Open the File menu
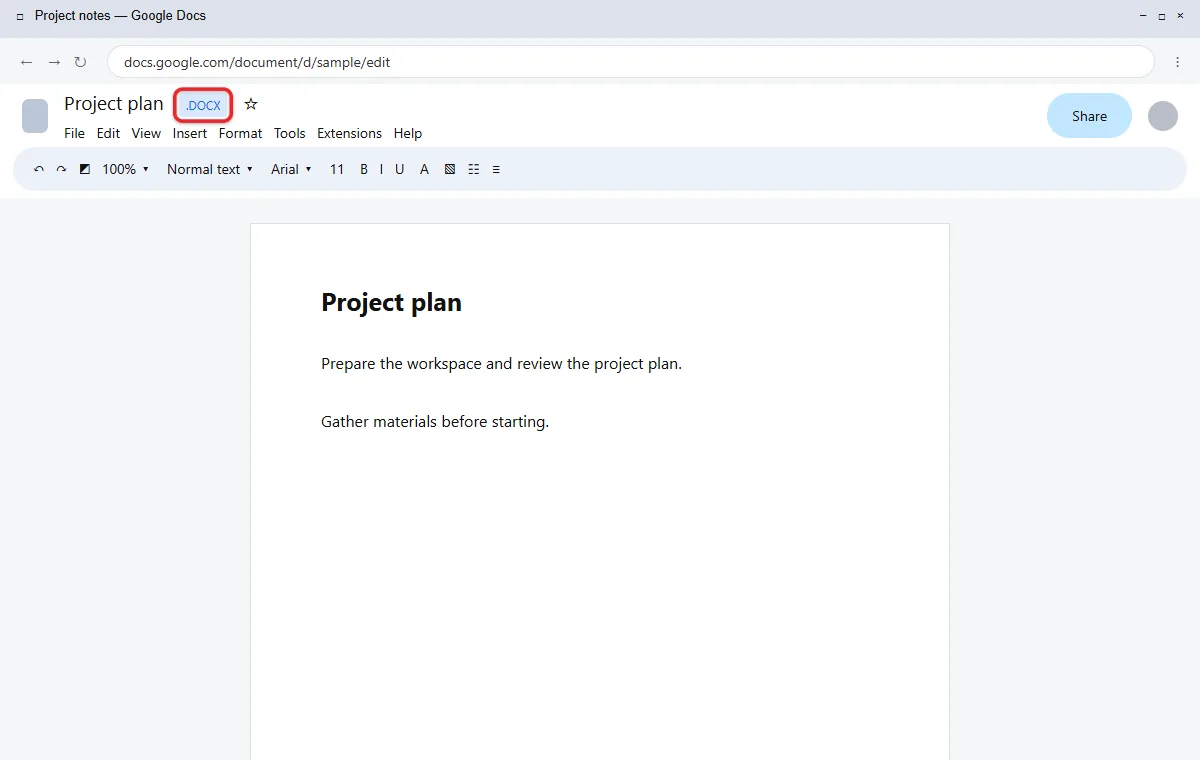 coord(74,133)
